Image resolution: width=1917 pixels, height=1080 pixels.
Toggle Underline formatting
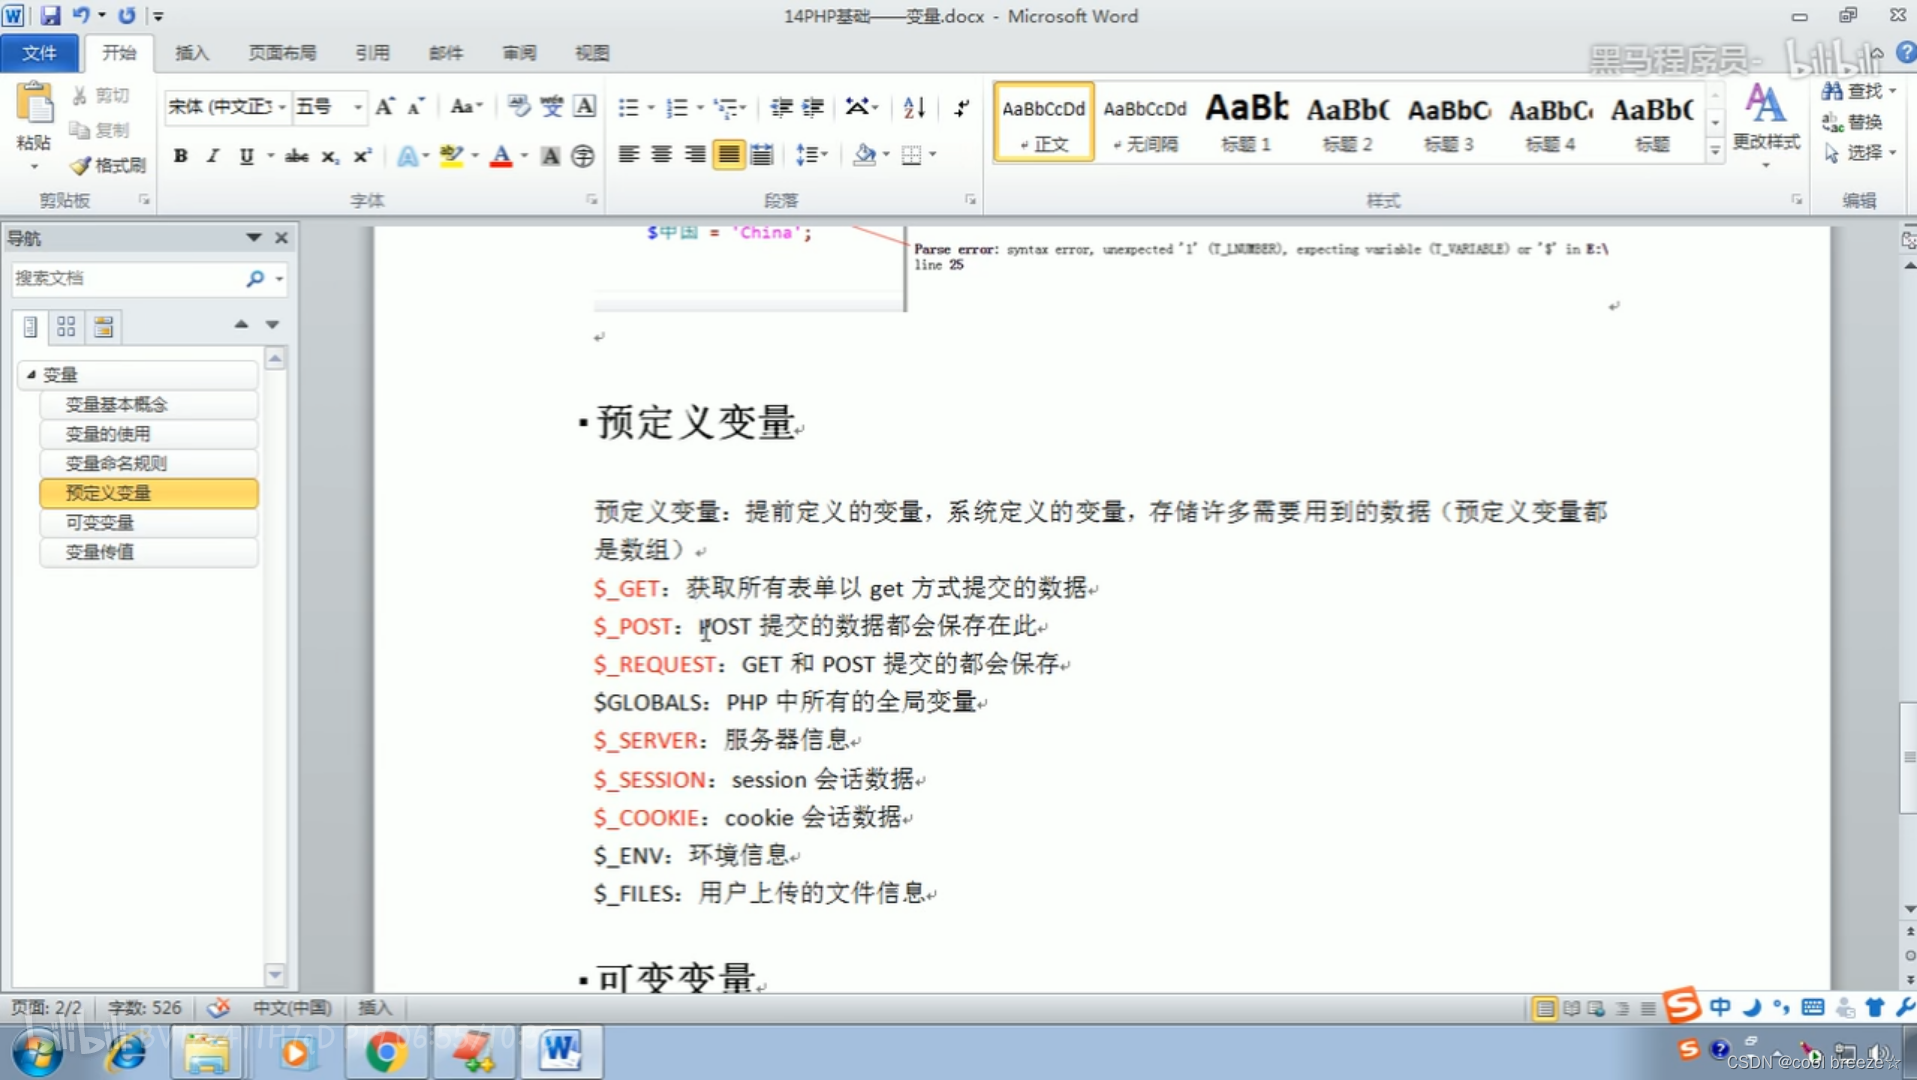[246, 155]
